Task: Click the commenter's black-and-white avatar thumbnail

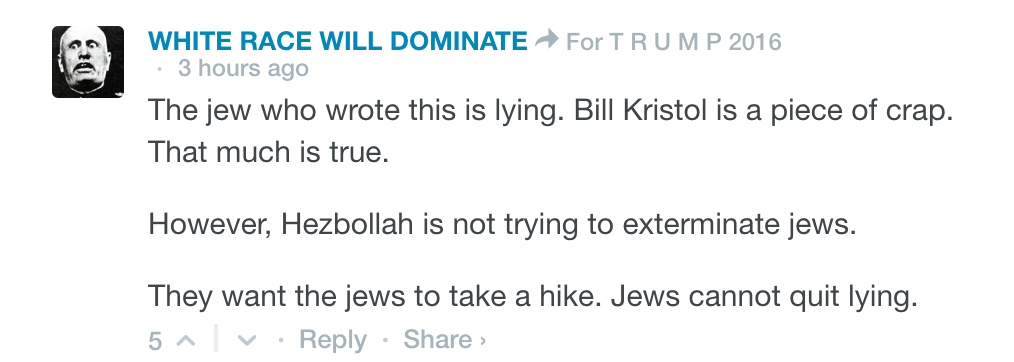Action: (88, 62)
